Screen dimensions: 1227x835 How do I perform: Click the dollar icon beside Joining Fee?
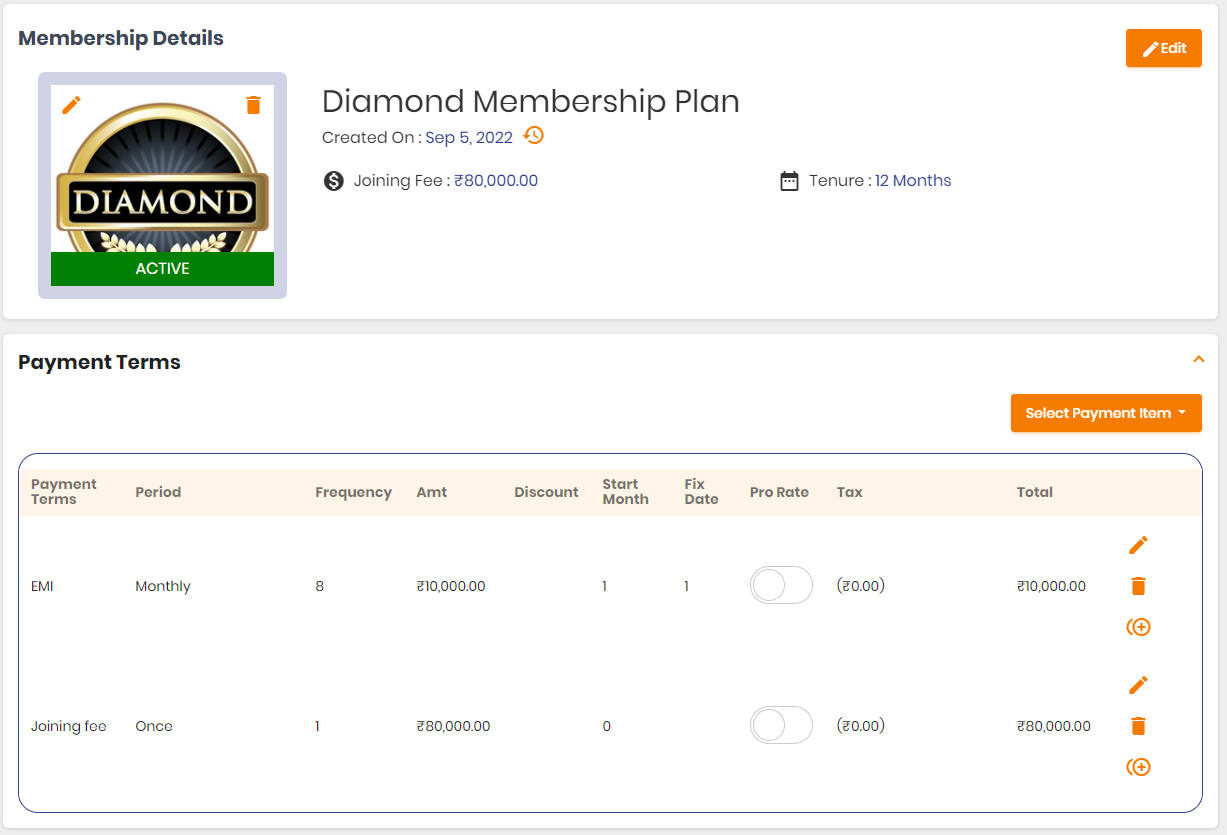click(x=334, y=181)
